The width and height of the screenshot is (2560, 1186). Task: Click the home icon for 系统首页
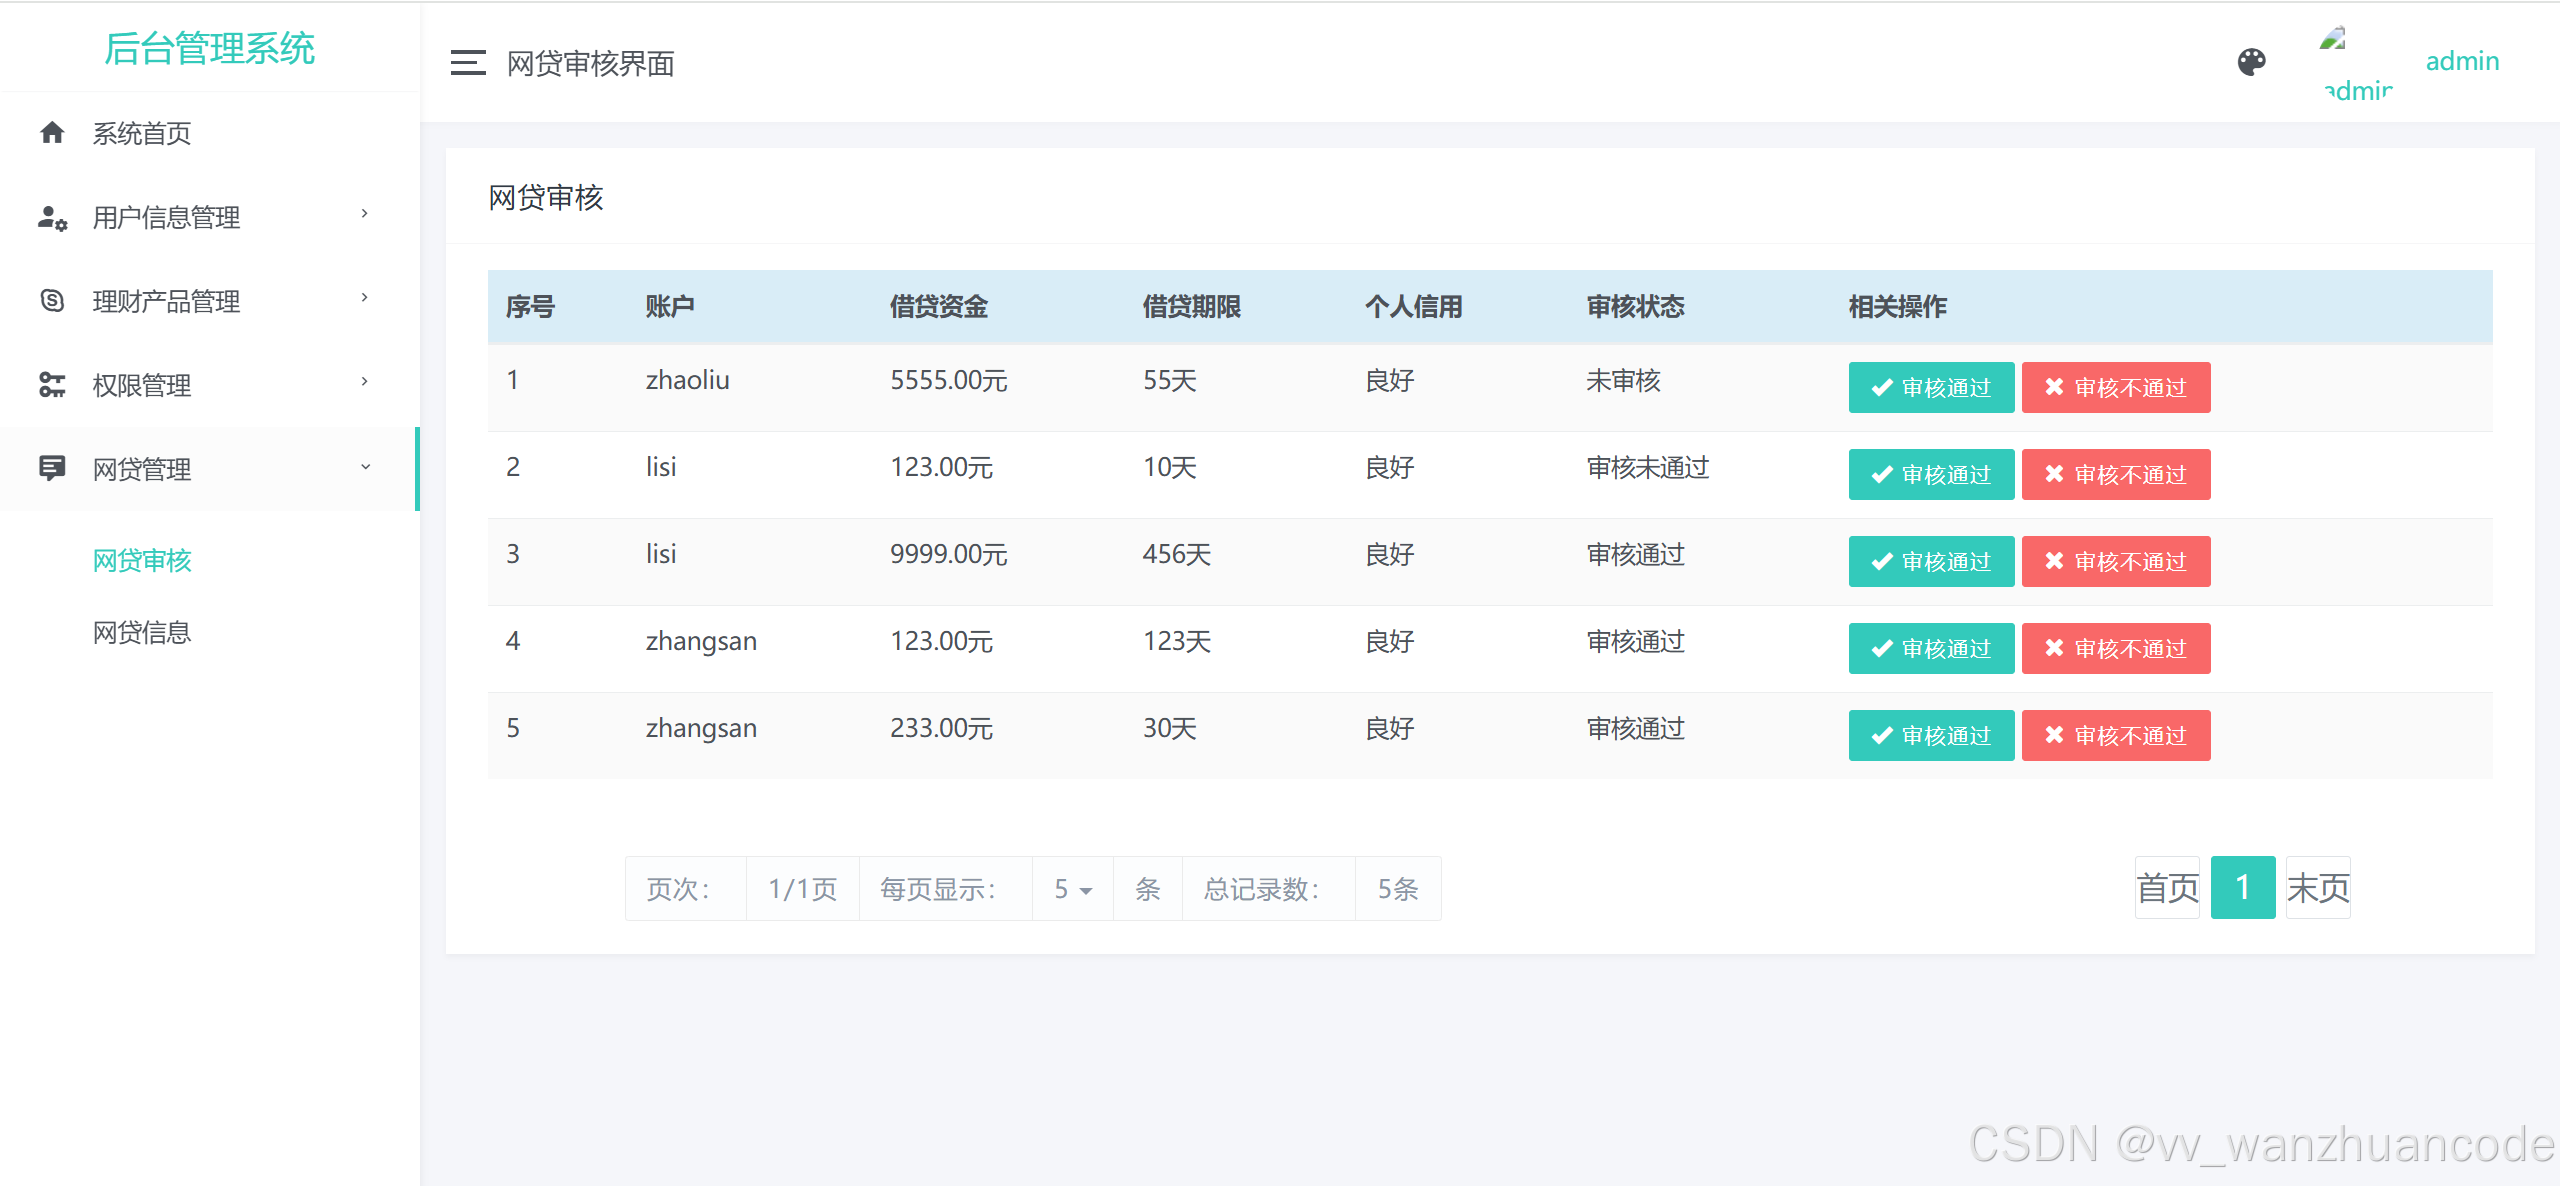pyautogui.click(x=52, y=133)
